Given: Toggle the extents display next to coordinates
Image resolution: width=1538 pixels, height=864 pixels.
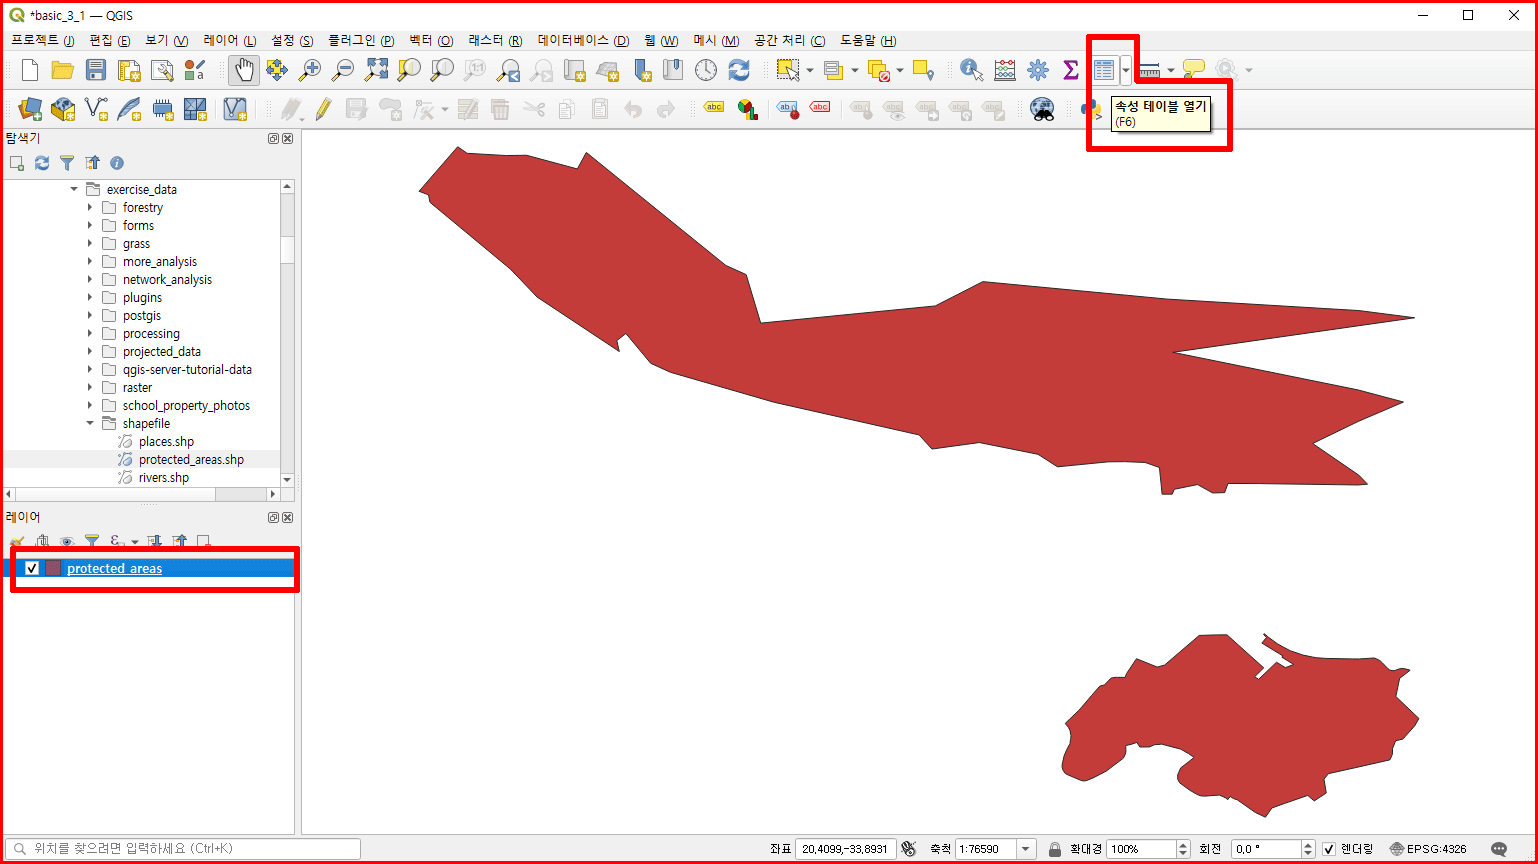Looking at the screenshot, I should [x=908, y=849].
